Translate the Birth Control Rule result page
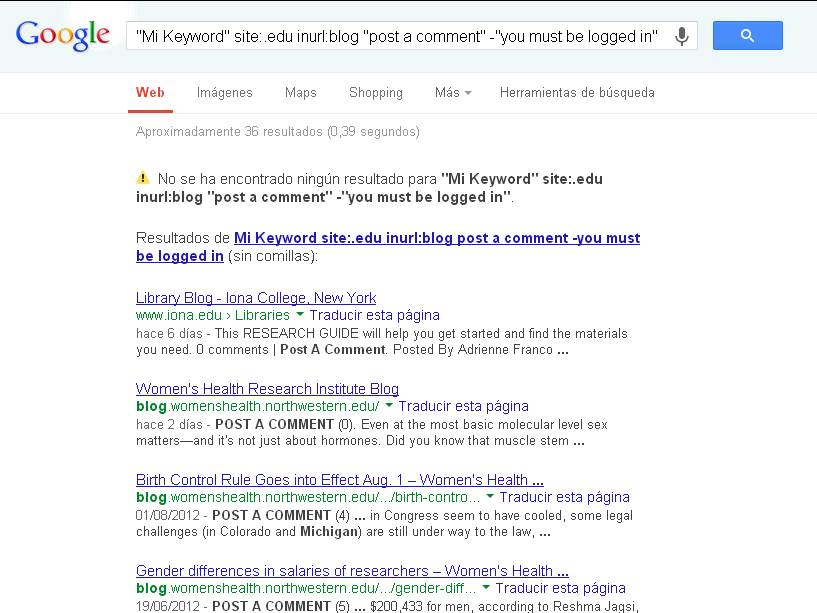The image size is (817, 613). pos(565,497)
